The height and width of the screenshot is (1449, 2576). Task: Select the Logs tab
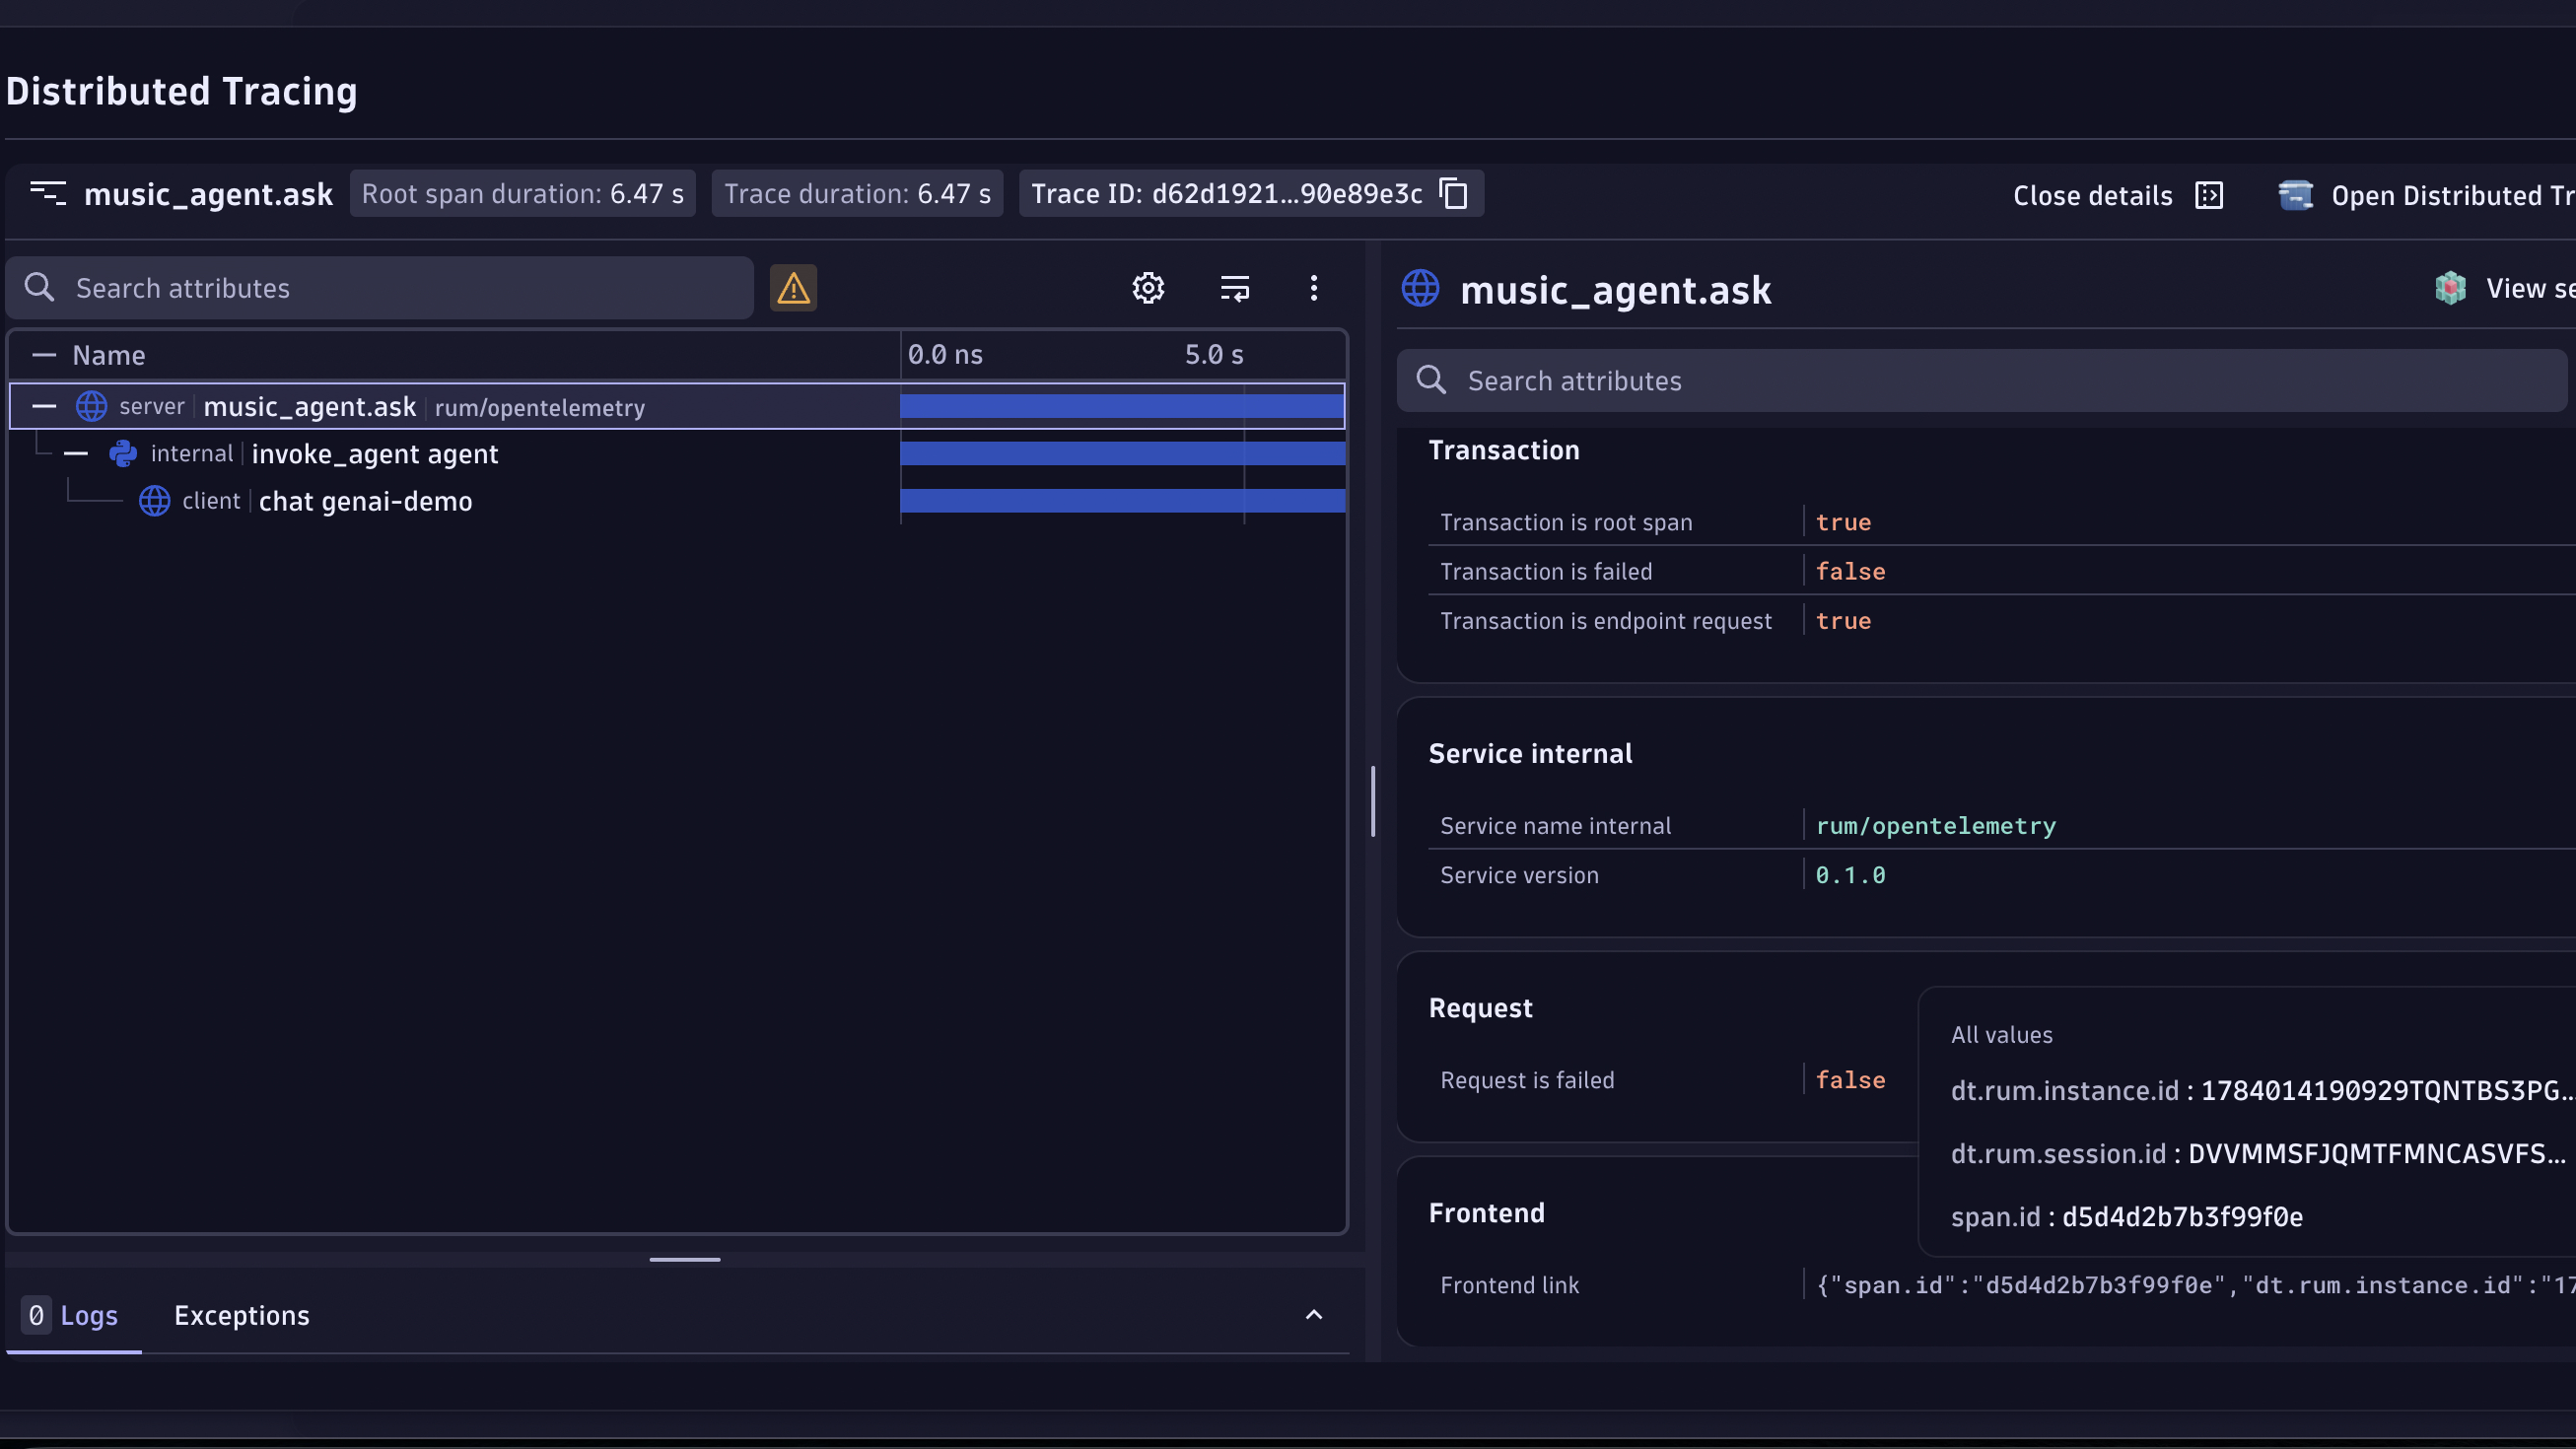73,1315
